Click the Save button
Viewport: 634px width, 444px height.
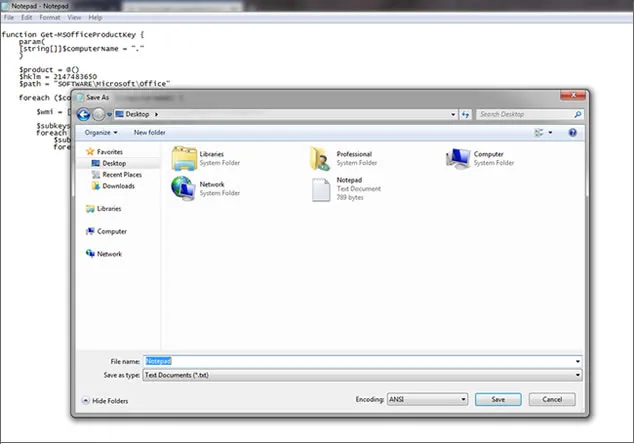click(x=498, y=400)
